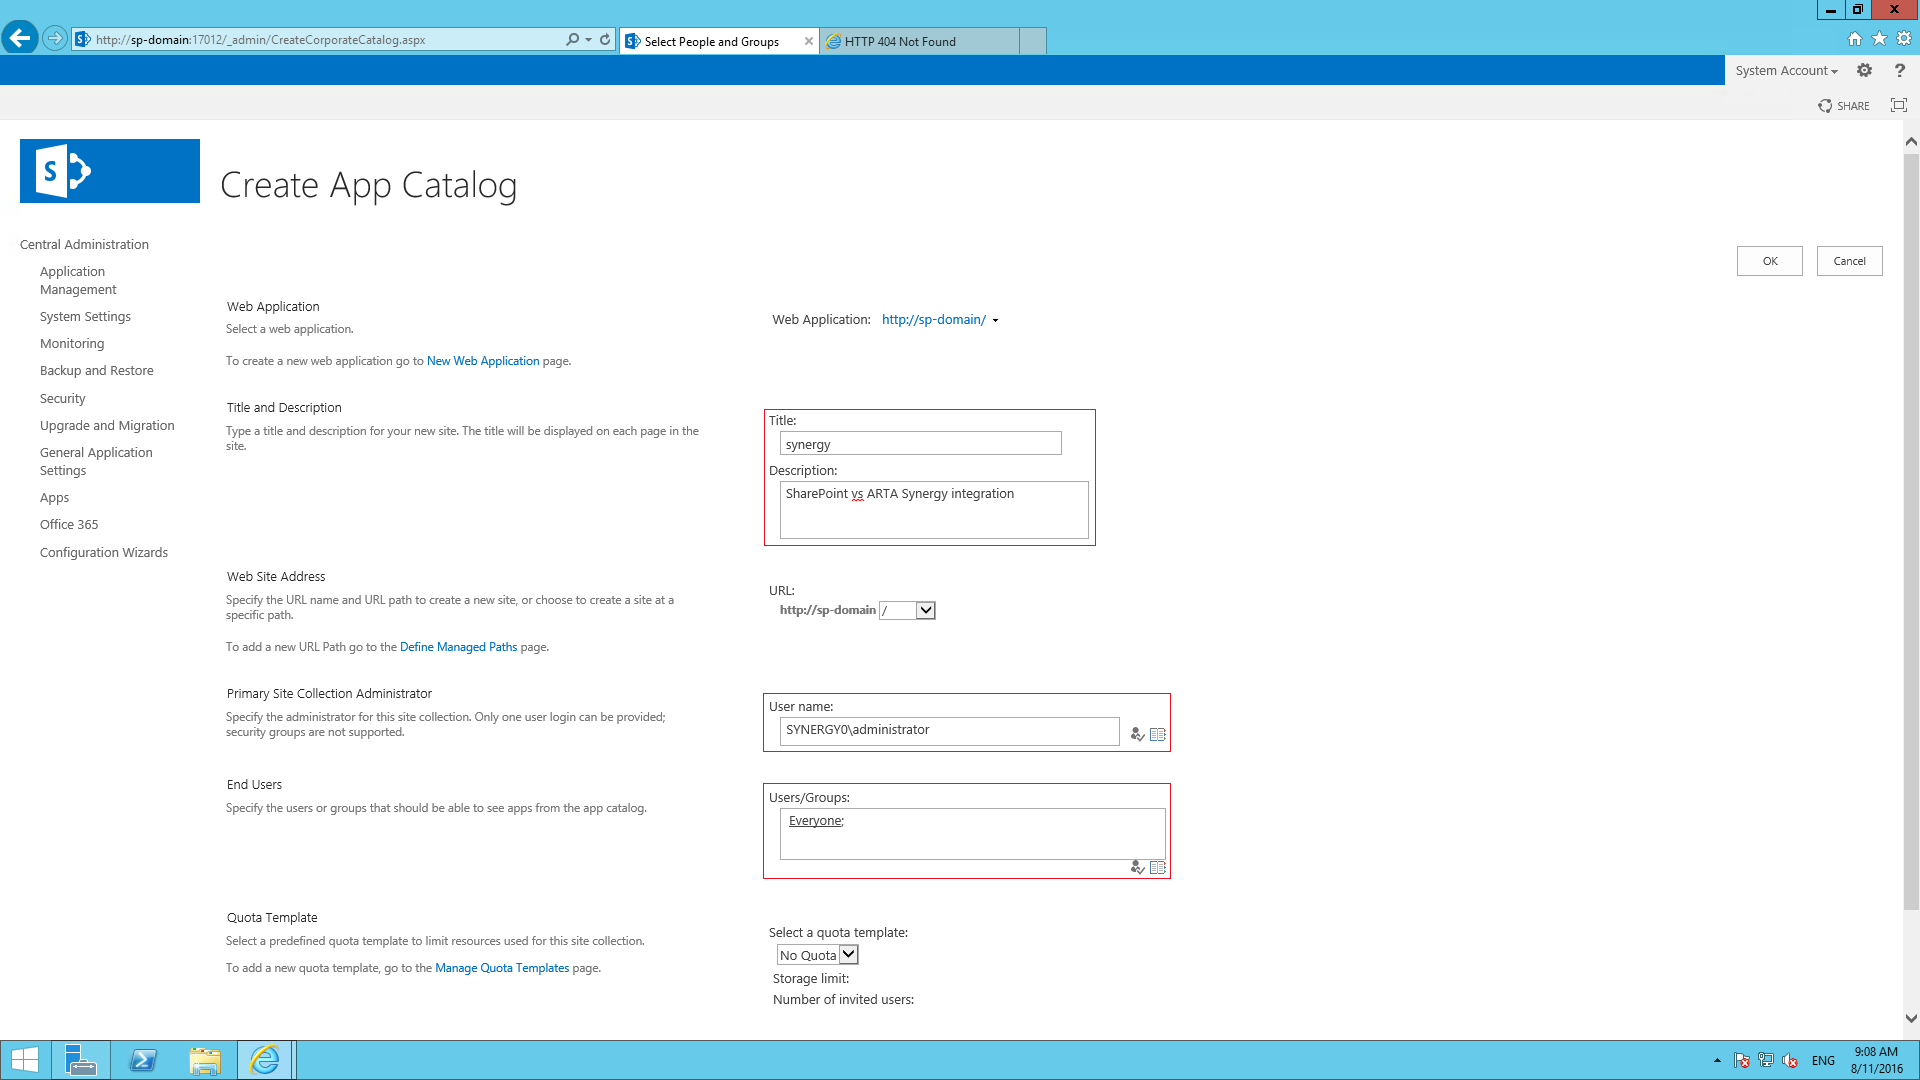The width and height of the screenshot is (1920, 1080).
Task: Click the SharePoint logo
Action: [110, 171]
